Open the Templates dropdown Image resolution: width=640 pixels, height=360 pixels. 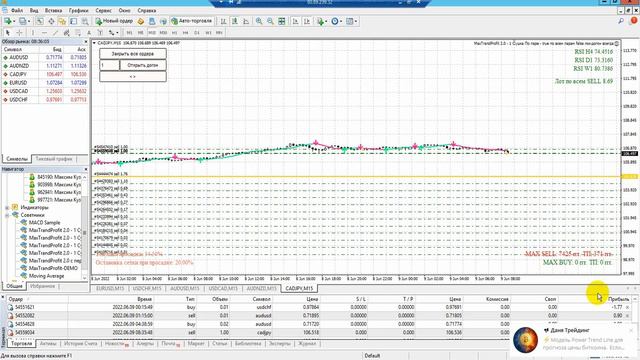tap(352, 21)
